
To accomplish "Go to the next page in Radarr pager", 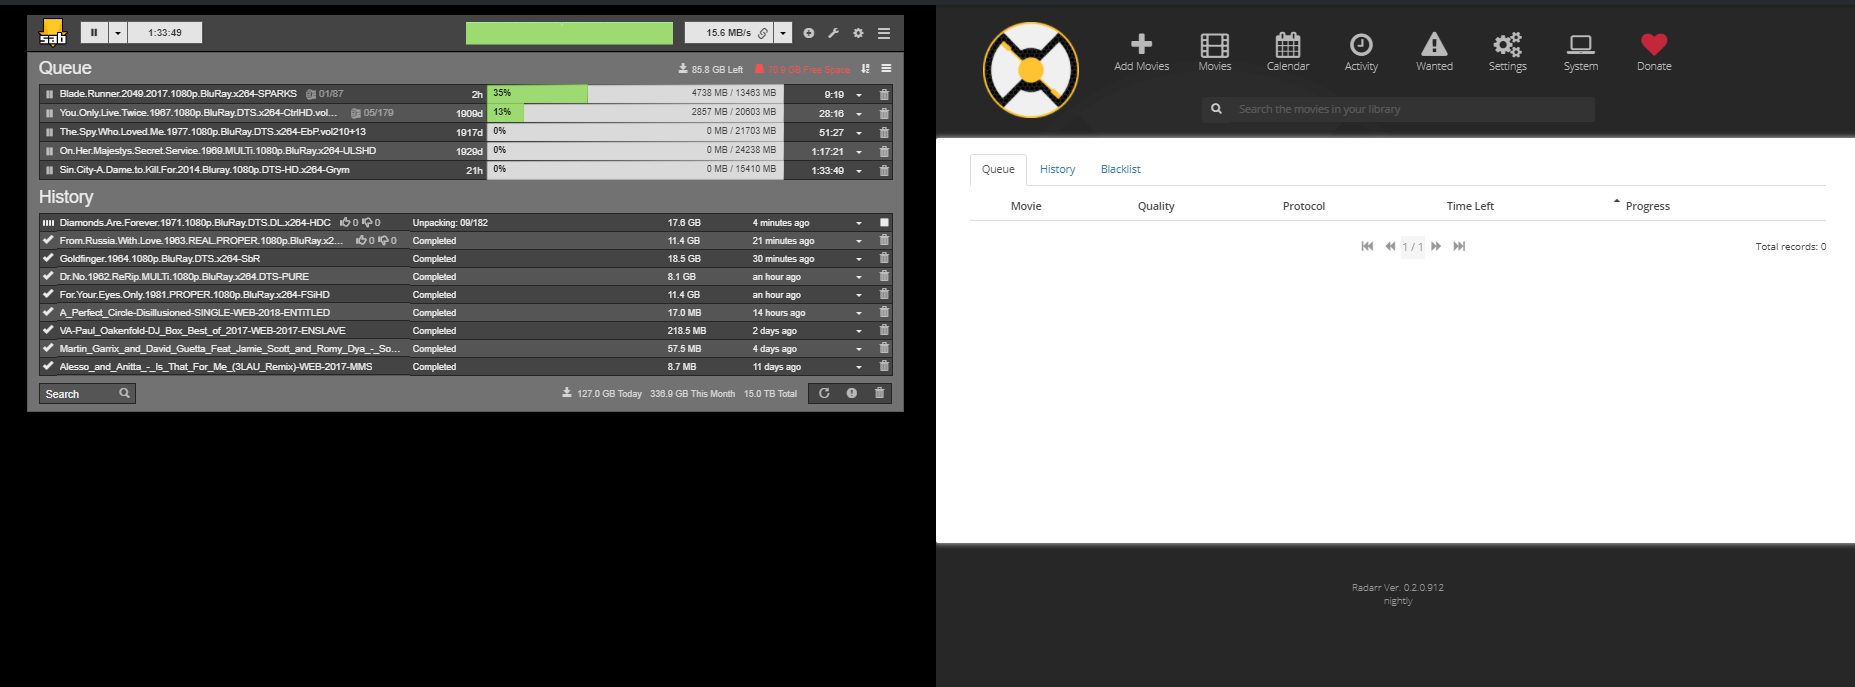I will tap(1436, 246).
